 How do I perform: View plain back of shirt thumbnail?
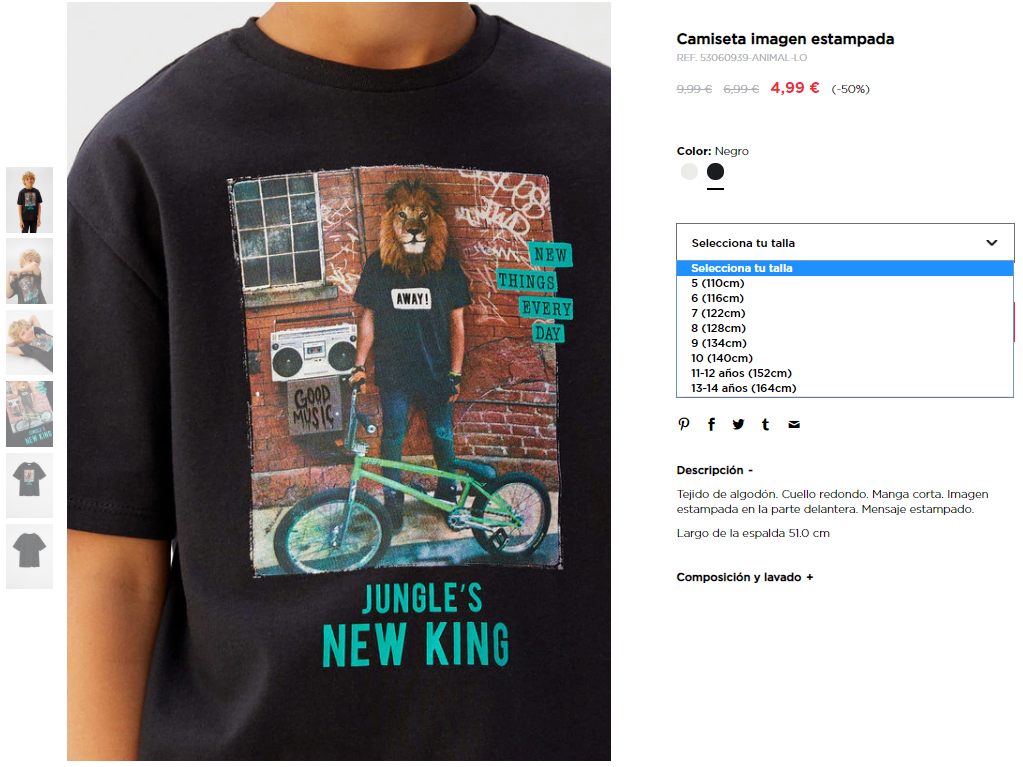[x=29, y=556]
